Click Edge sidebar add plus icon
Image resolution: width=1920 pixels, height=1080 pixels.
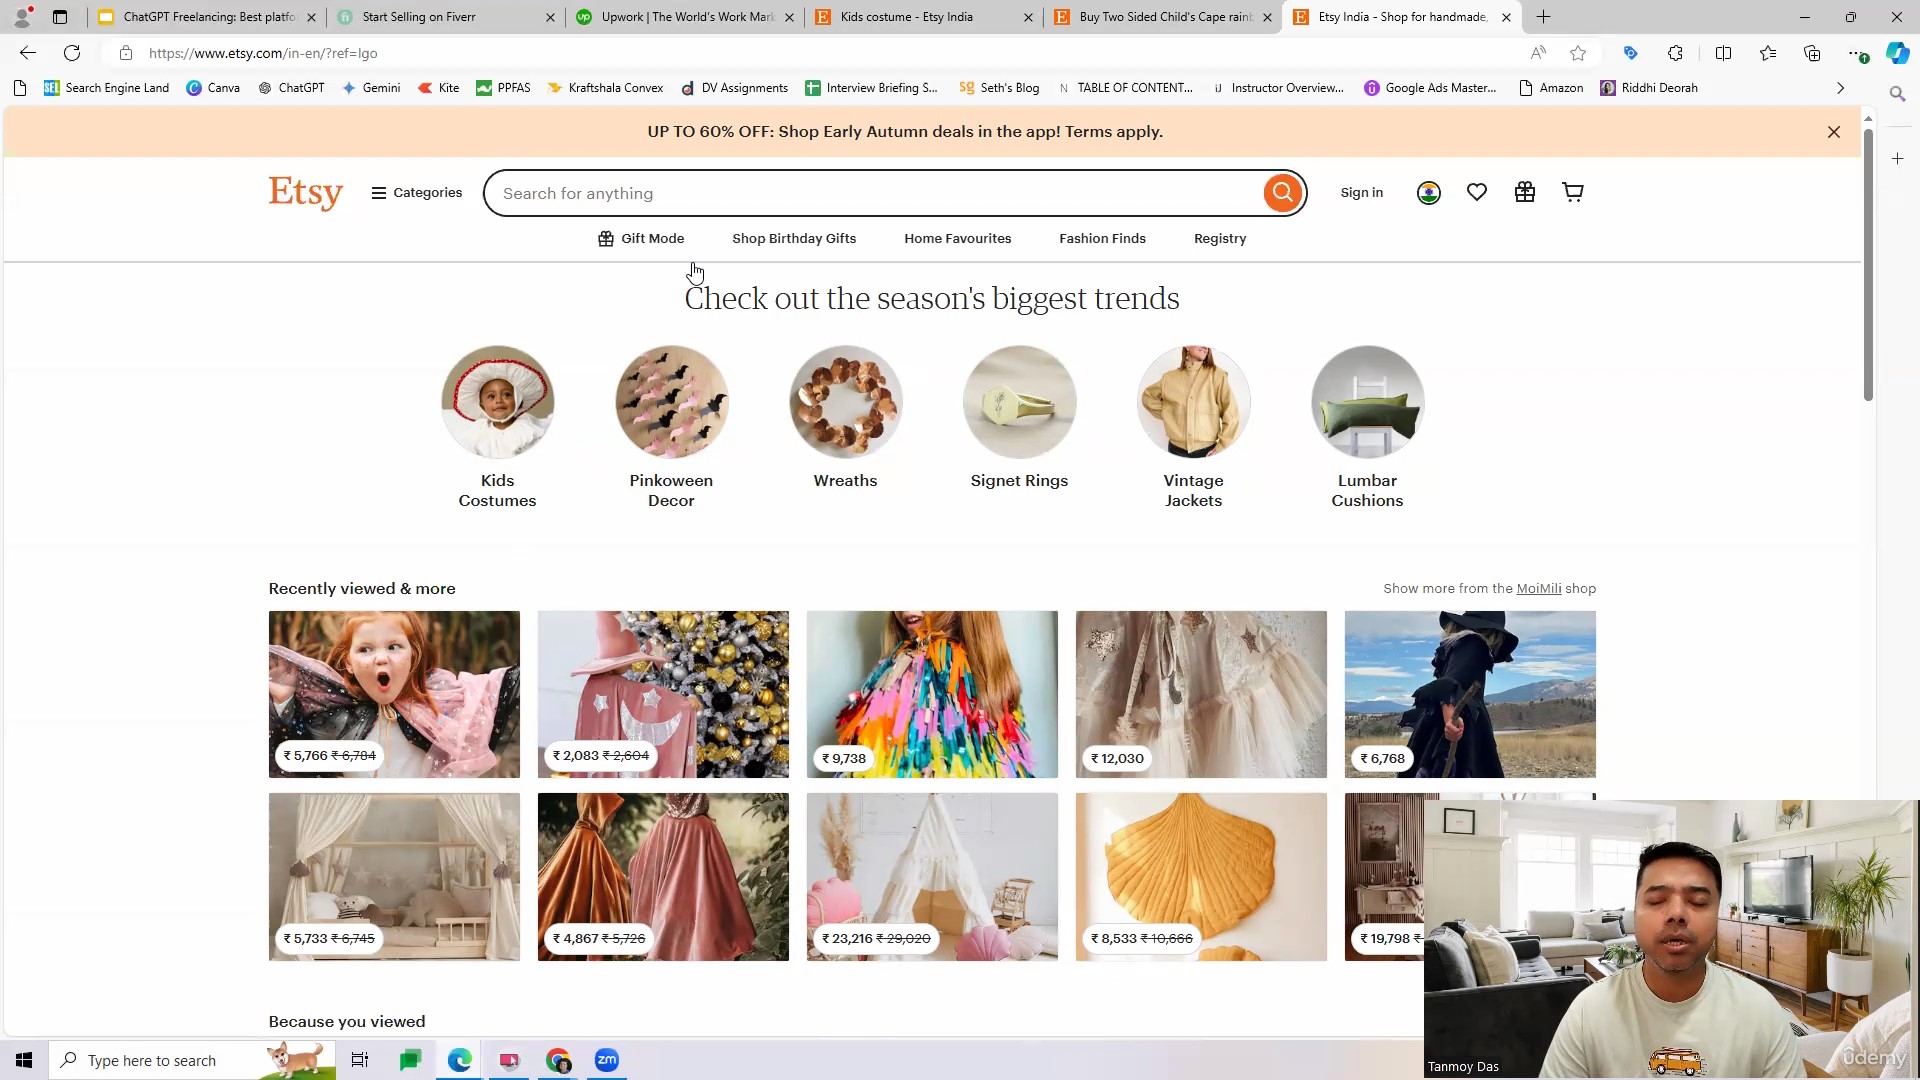click(1898, 159)
